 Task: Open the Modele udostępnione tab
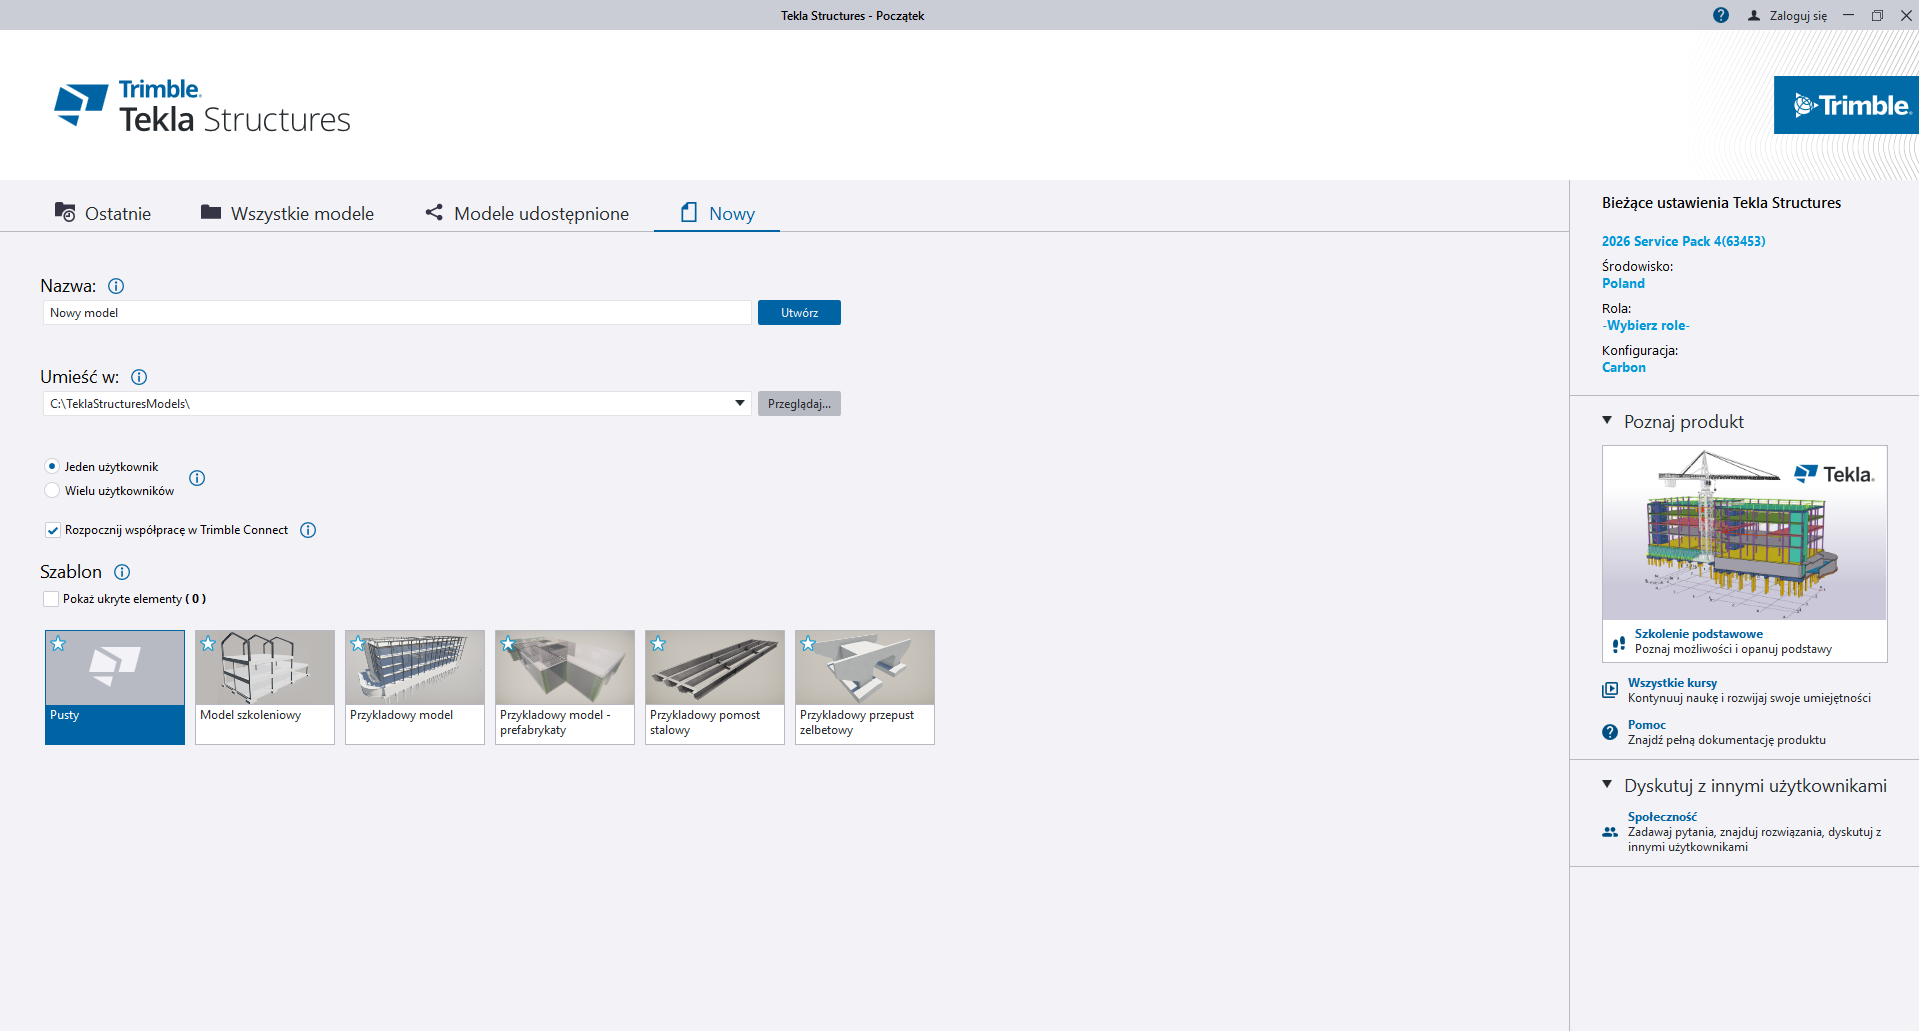click(527, 213)
